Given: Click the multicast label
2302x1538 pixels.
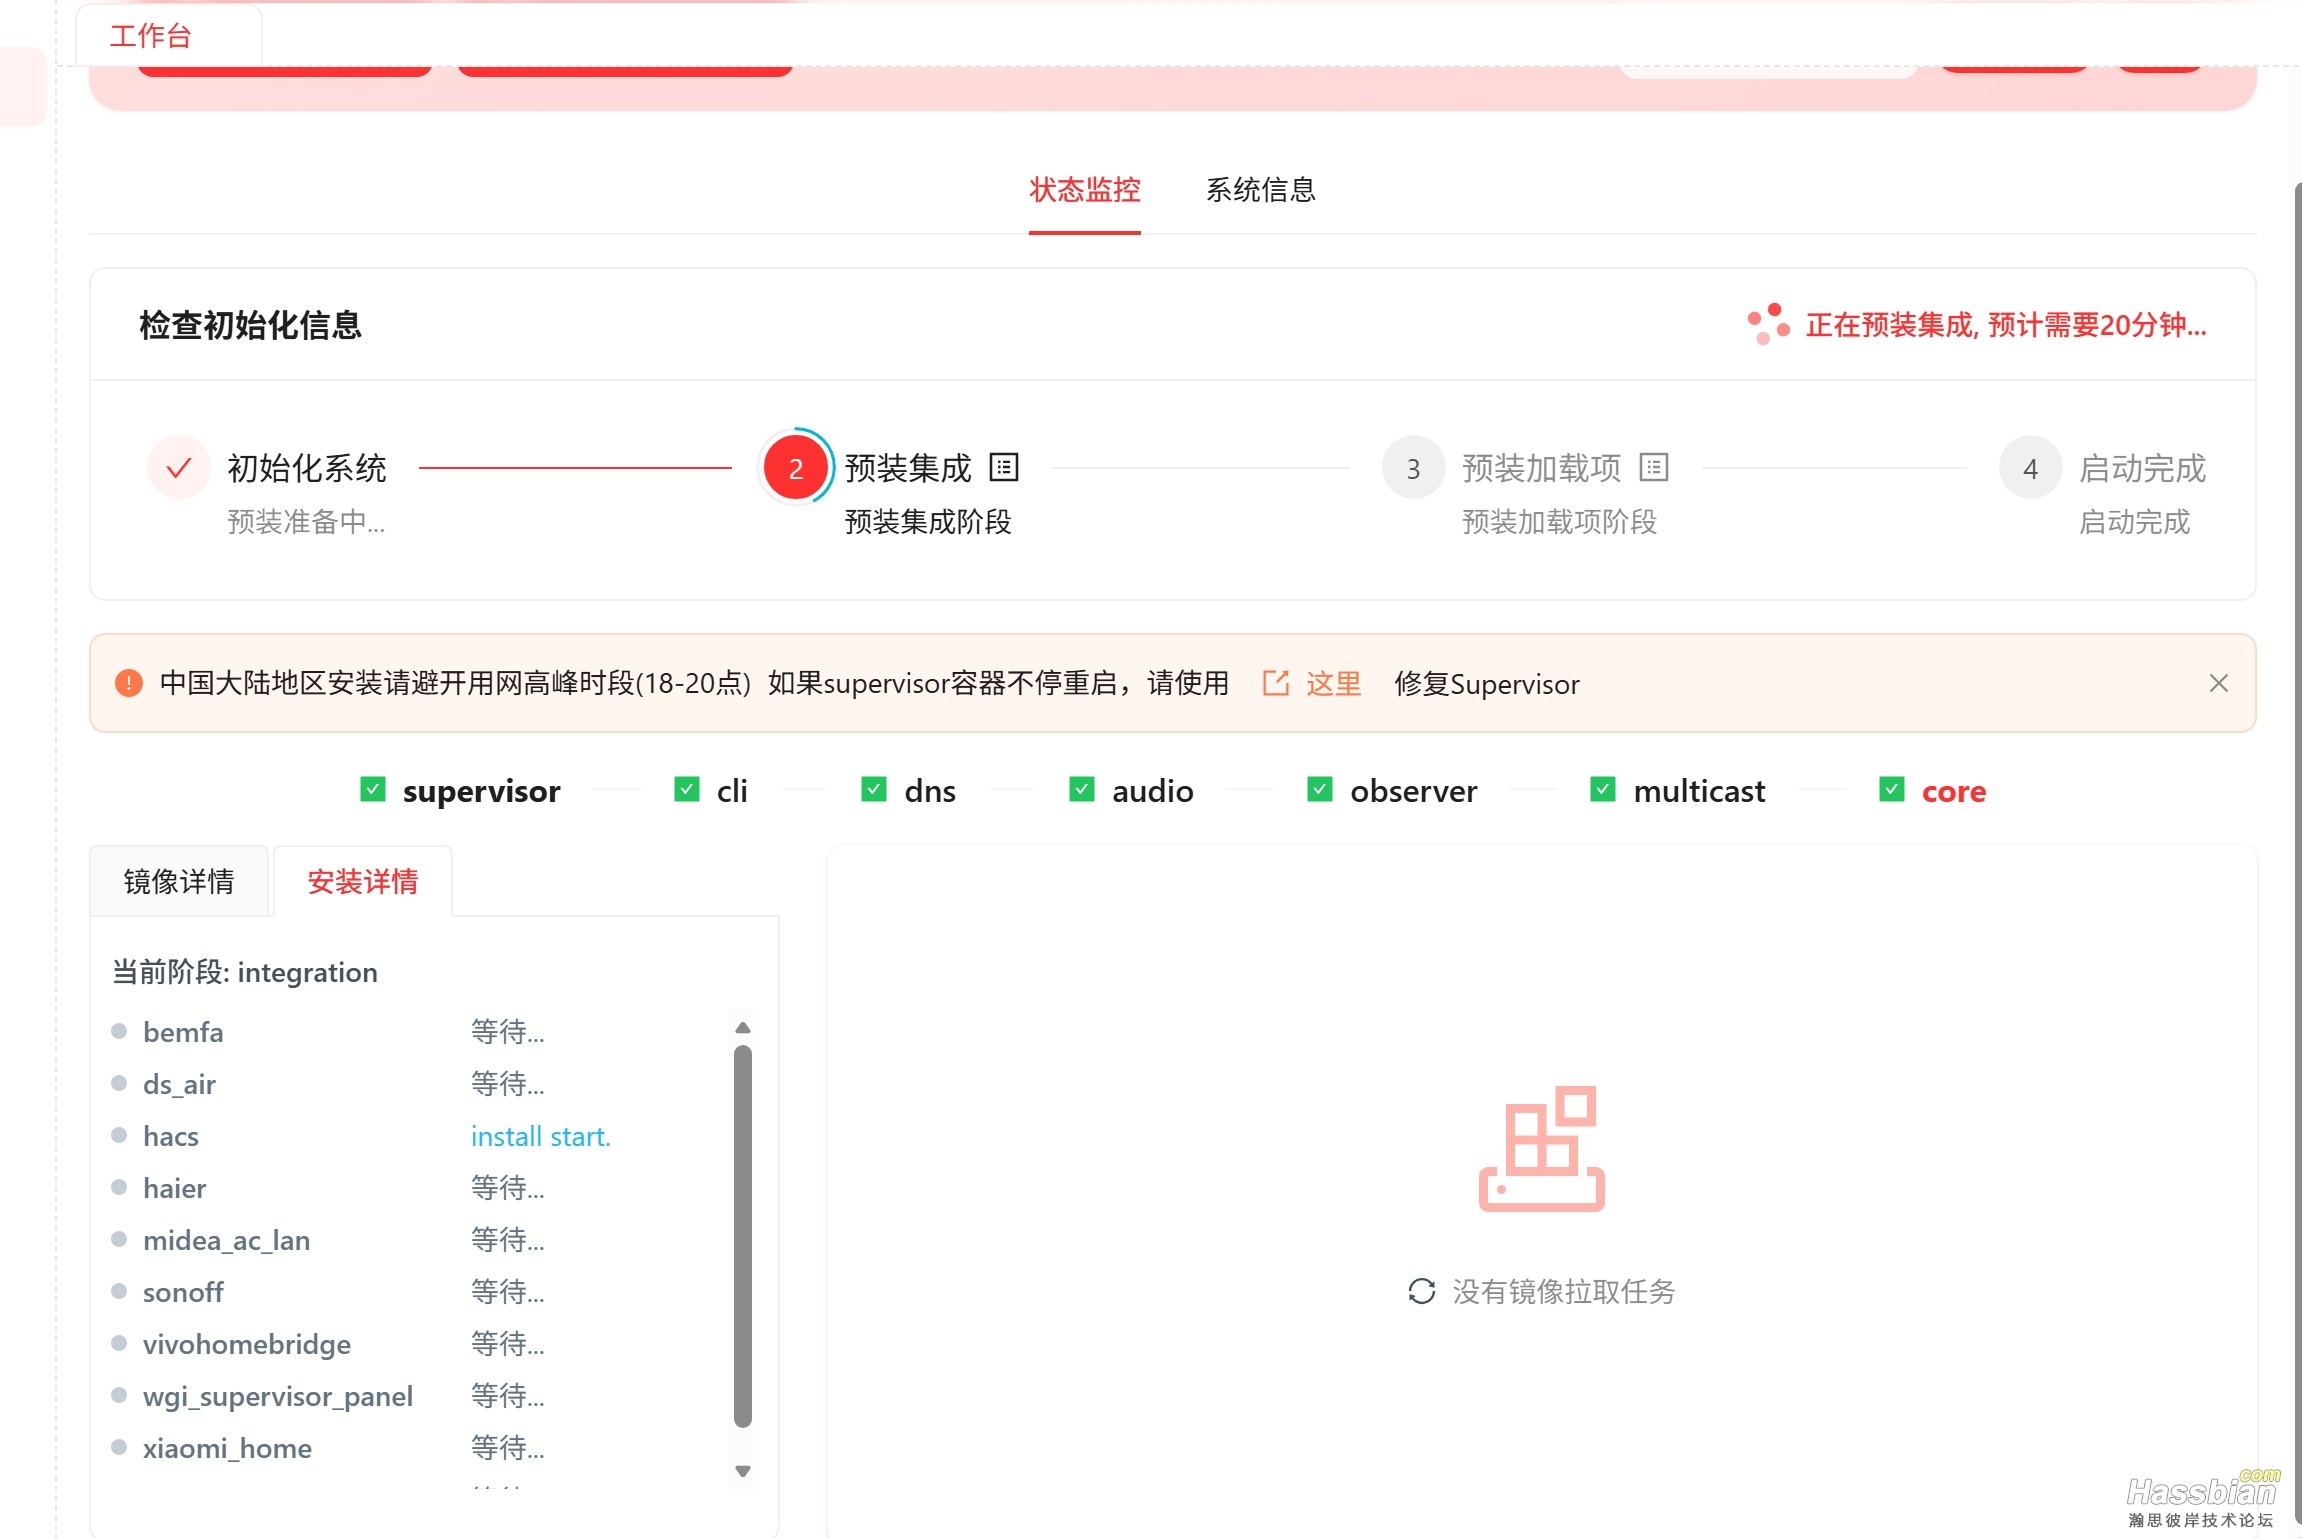Looking at the screenshot, I should (1699, 791).
